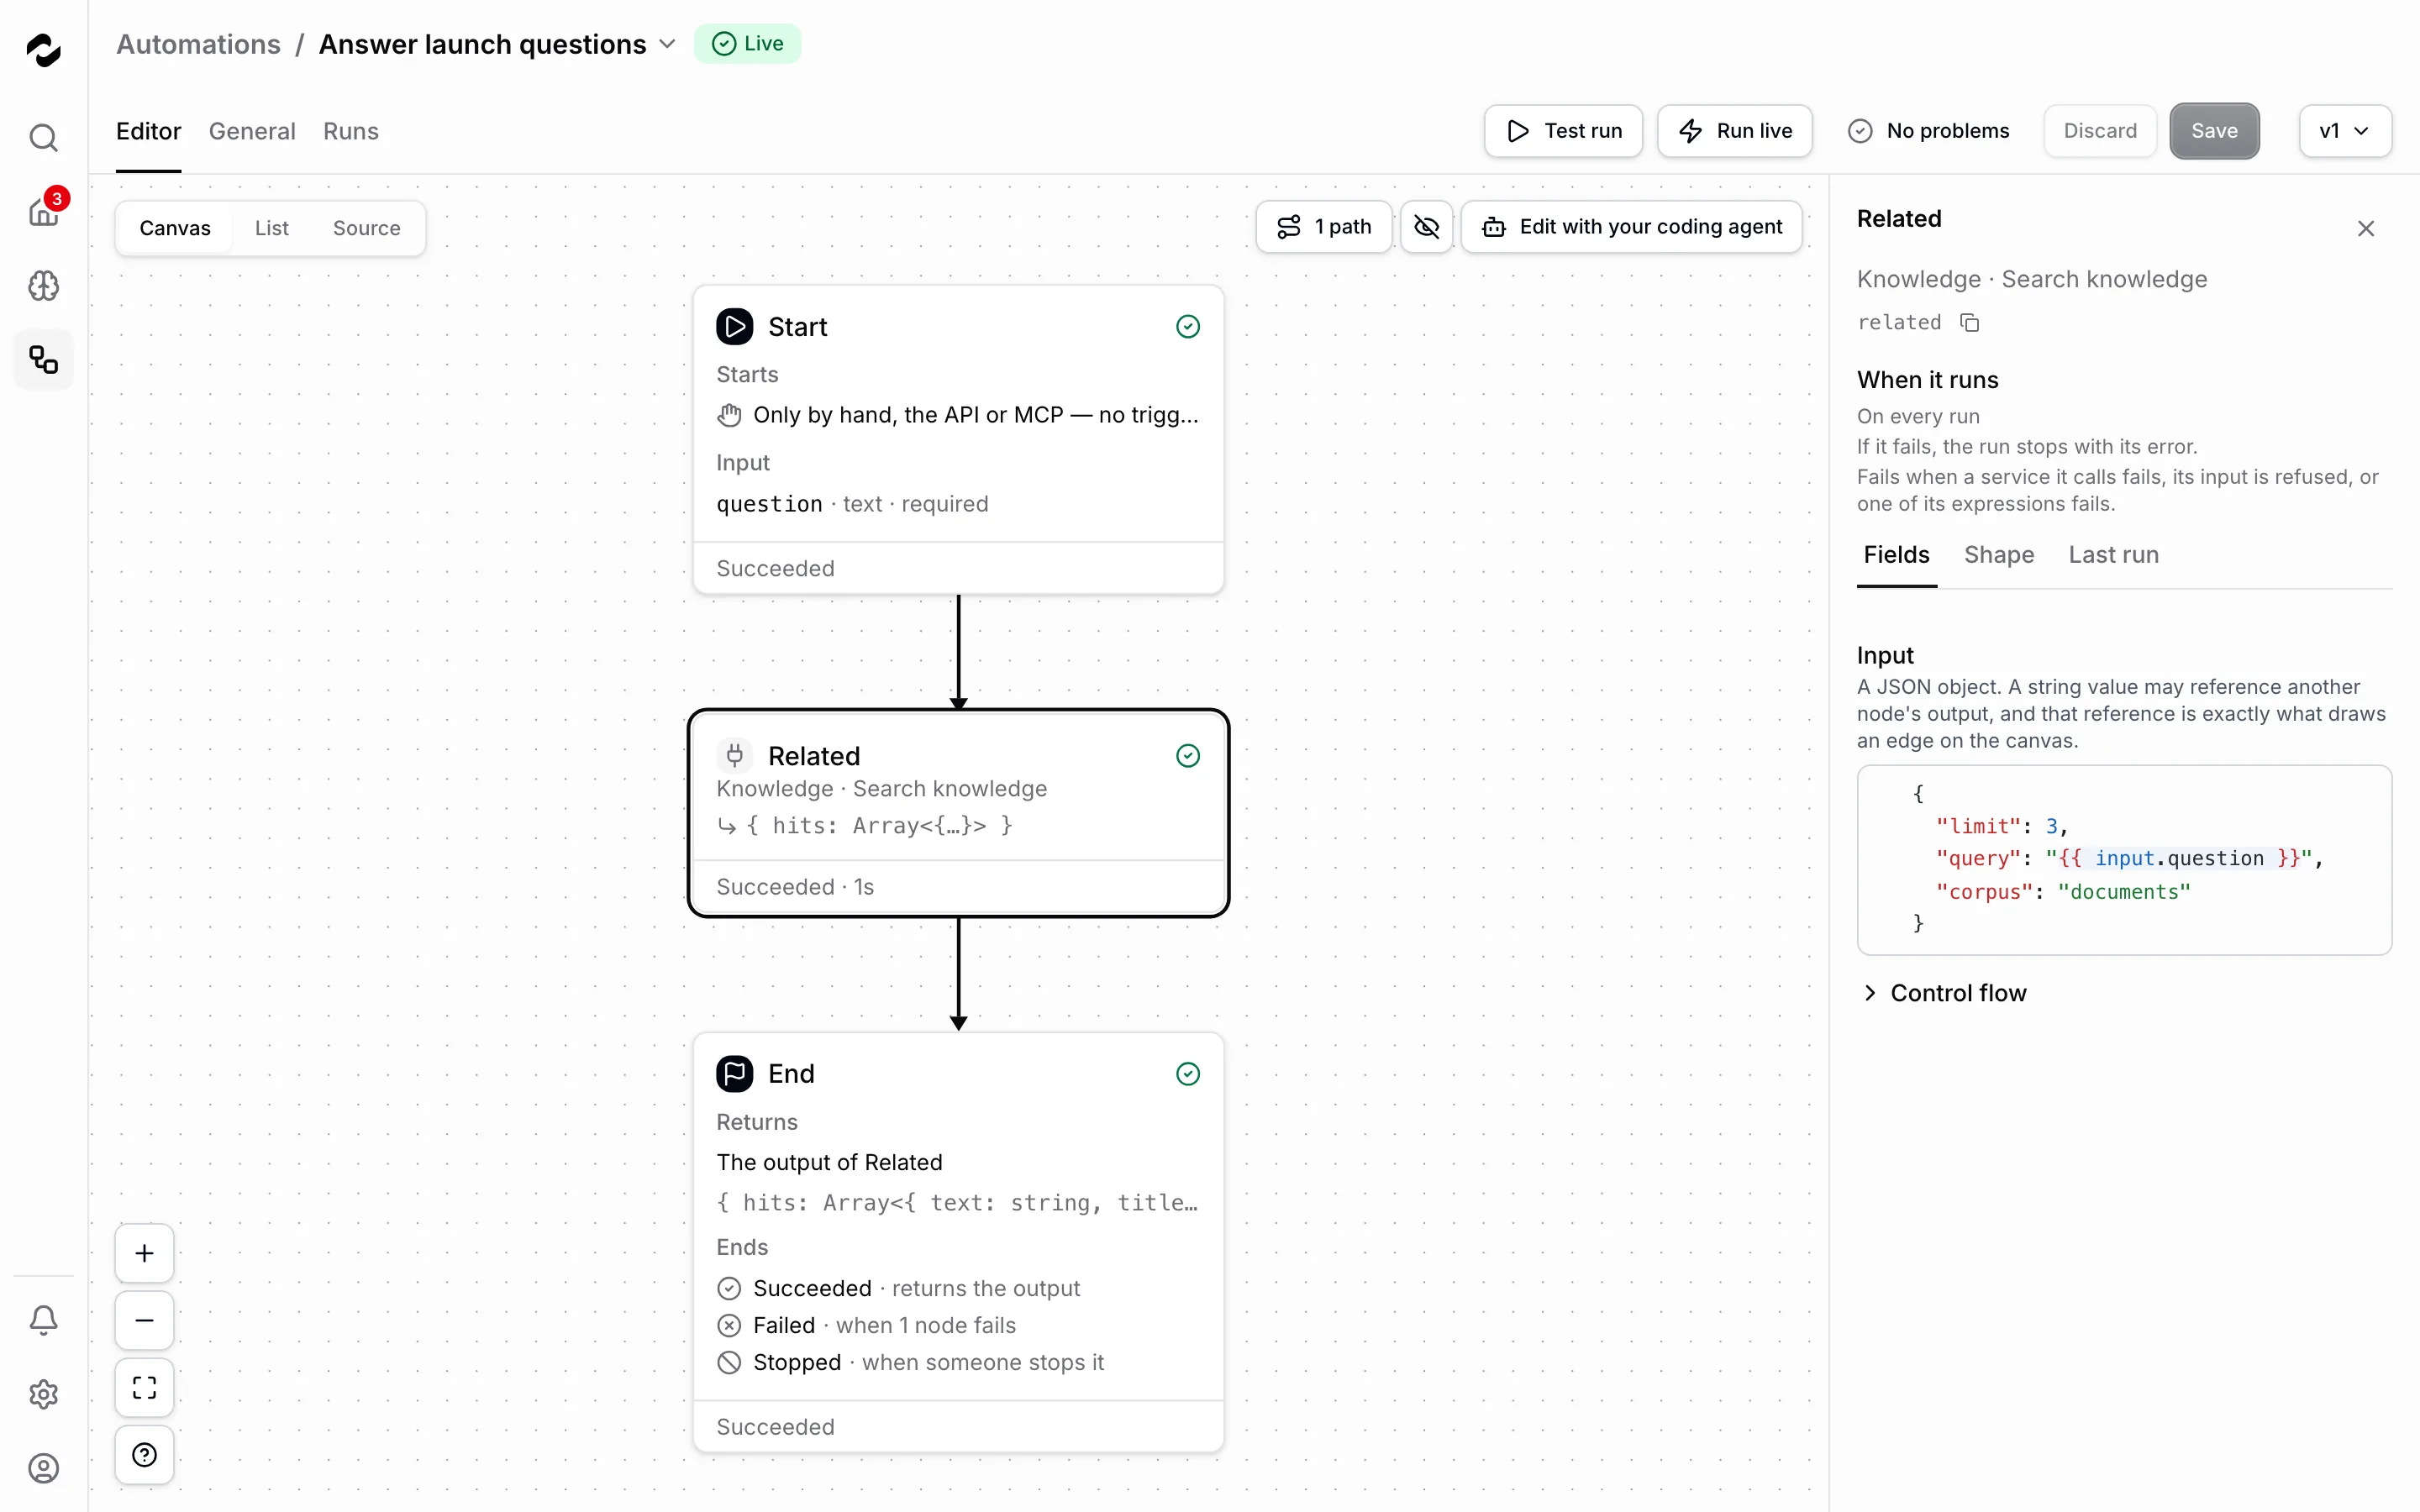Image resolution: width=2420 pixels, height=1512 pixels.
Task: Click Edit with your coding agent
Action: pyautogui.click(x=1631, y=227)
